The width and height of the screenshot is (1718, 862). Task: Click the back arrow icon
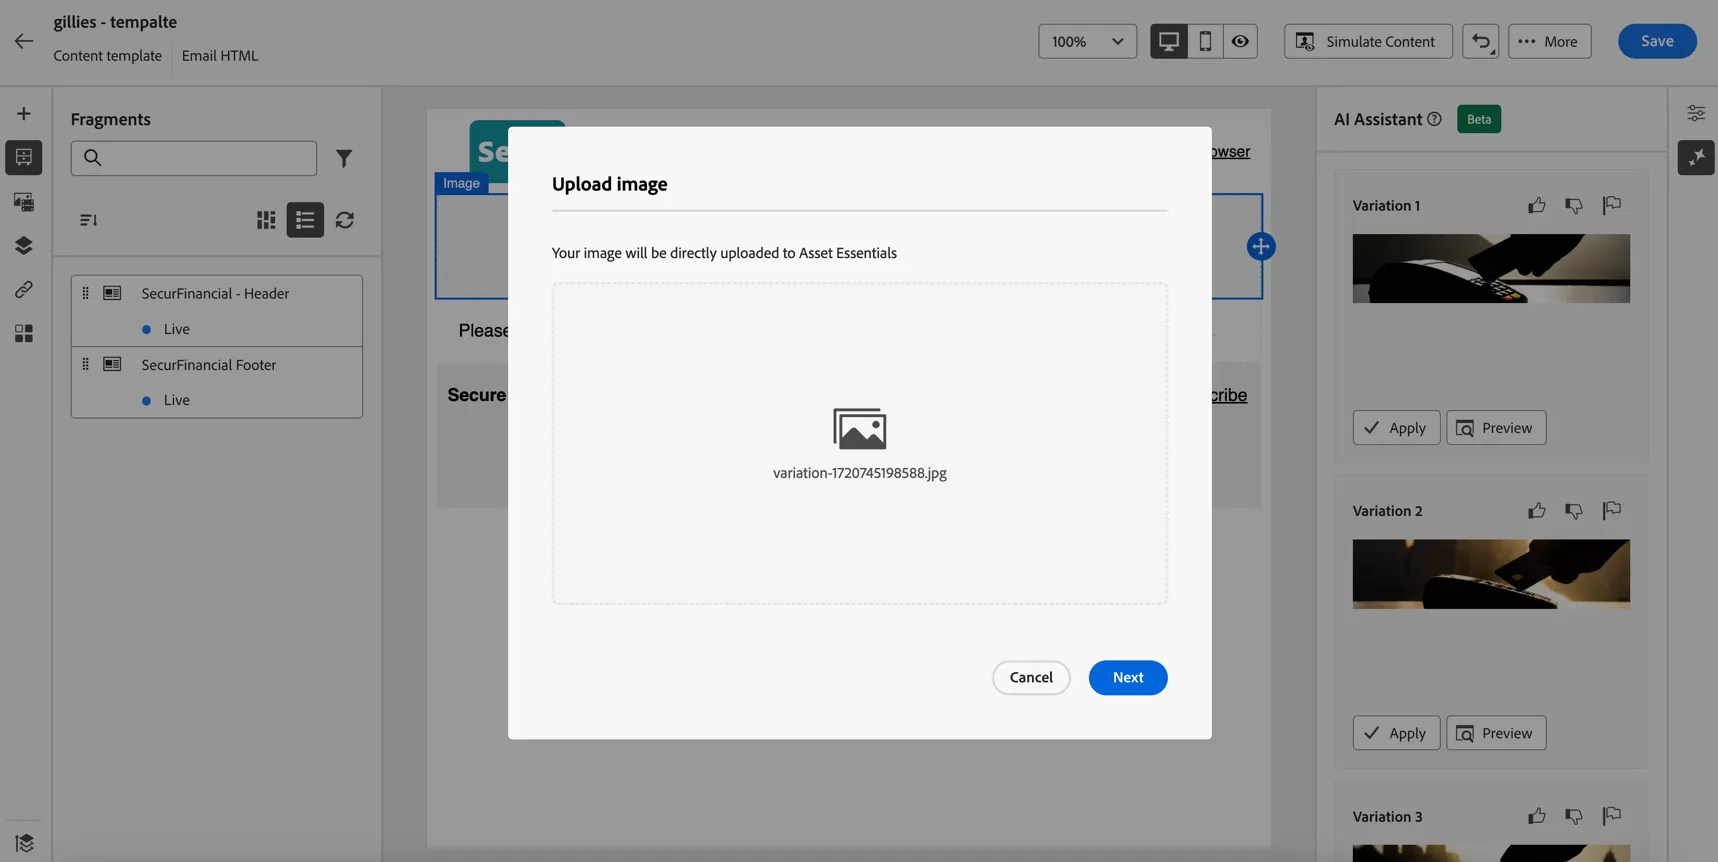click(24, 41)
